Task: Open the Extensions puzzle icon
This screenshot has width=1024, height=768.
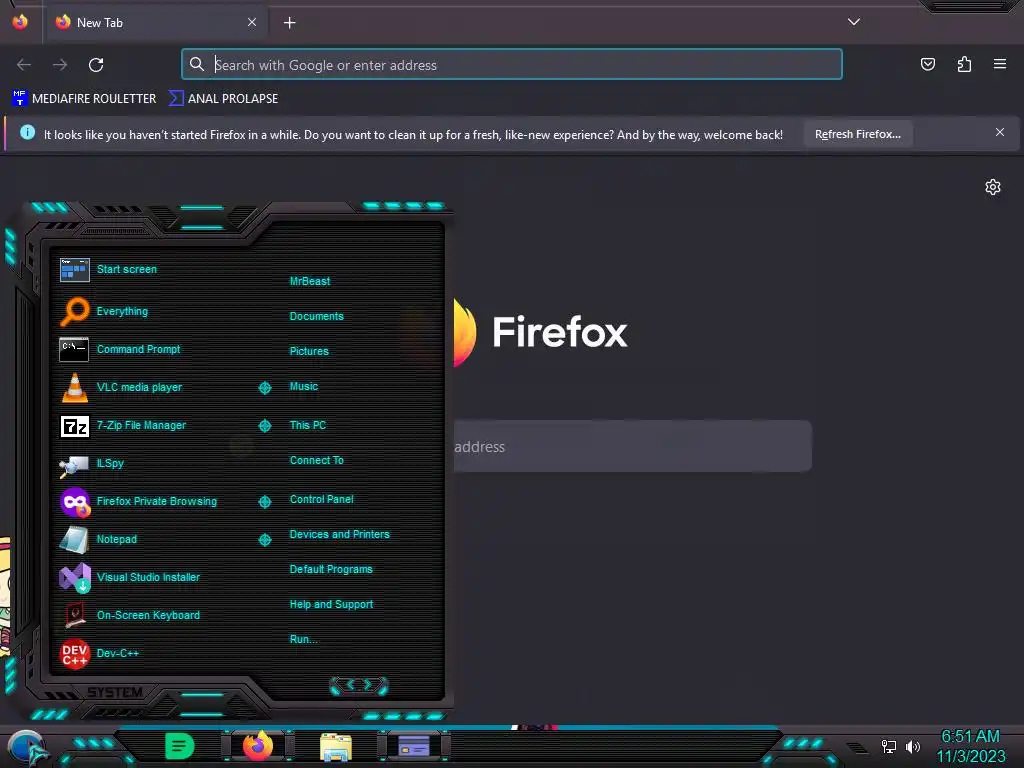Action: click(x=964, y=64)
